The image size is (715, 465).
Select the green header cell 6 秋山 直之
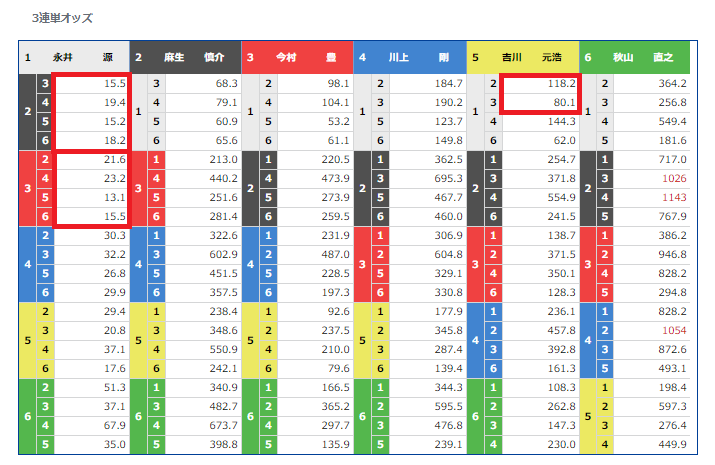[634, 57]
